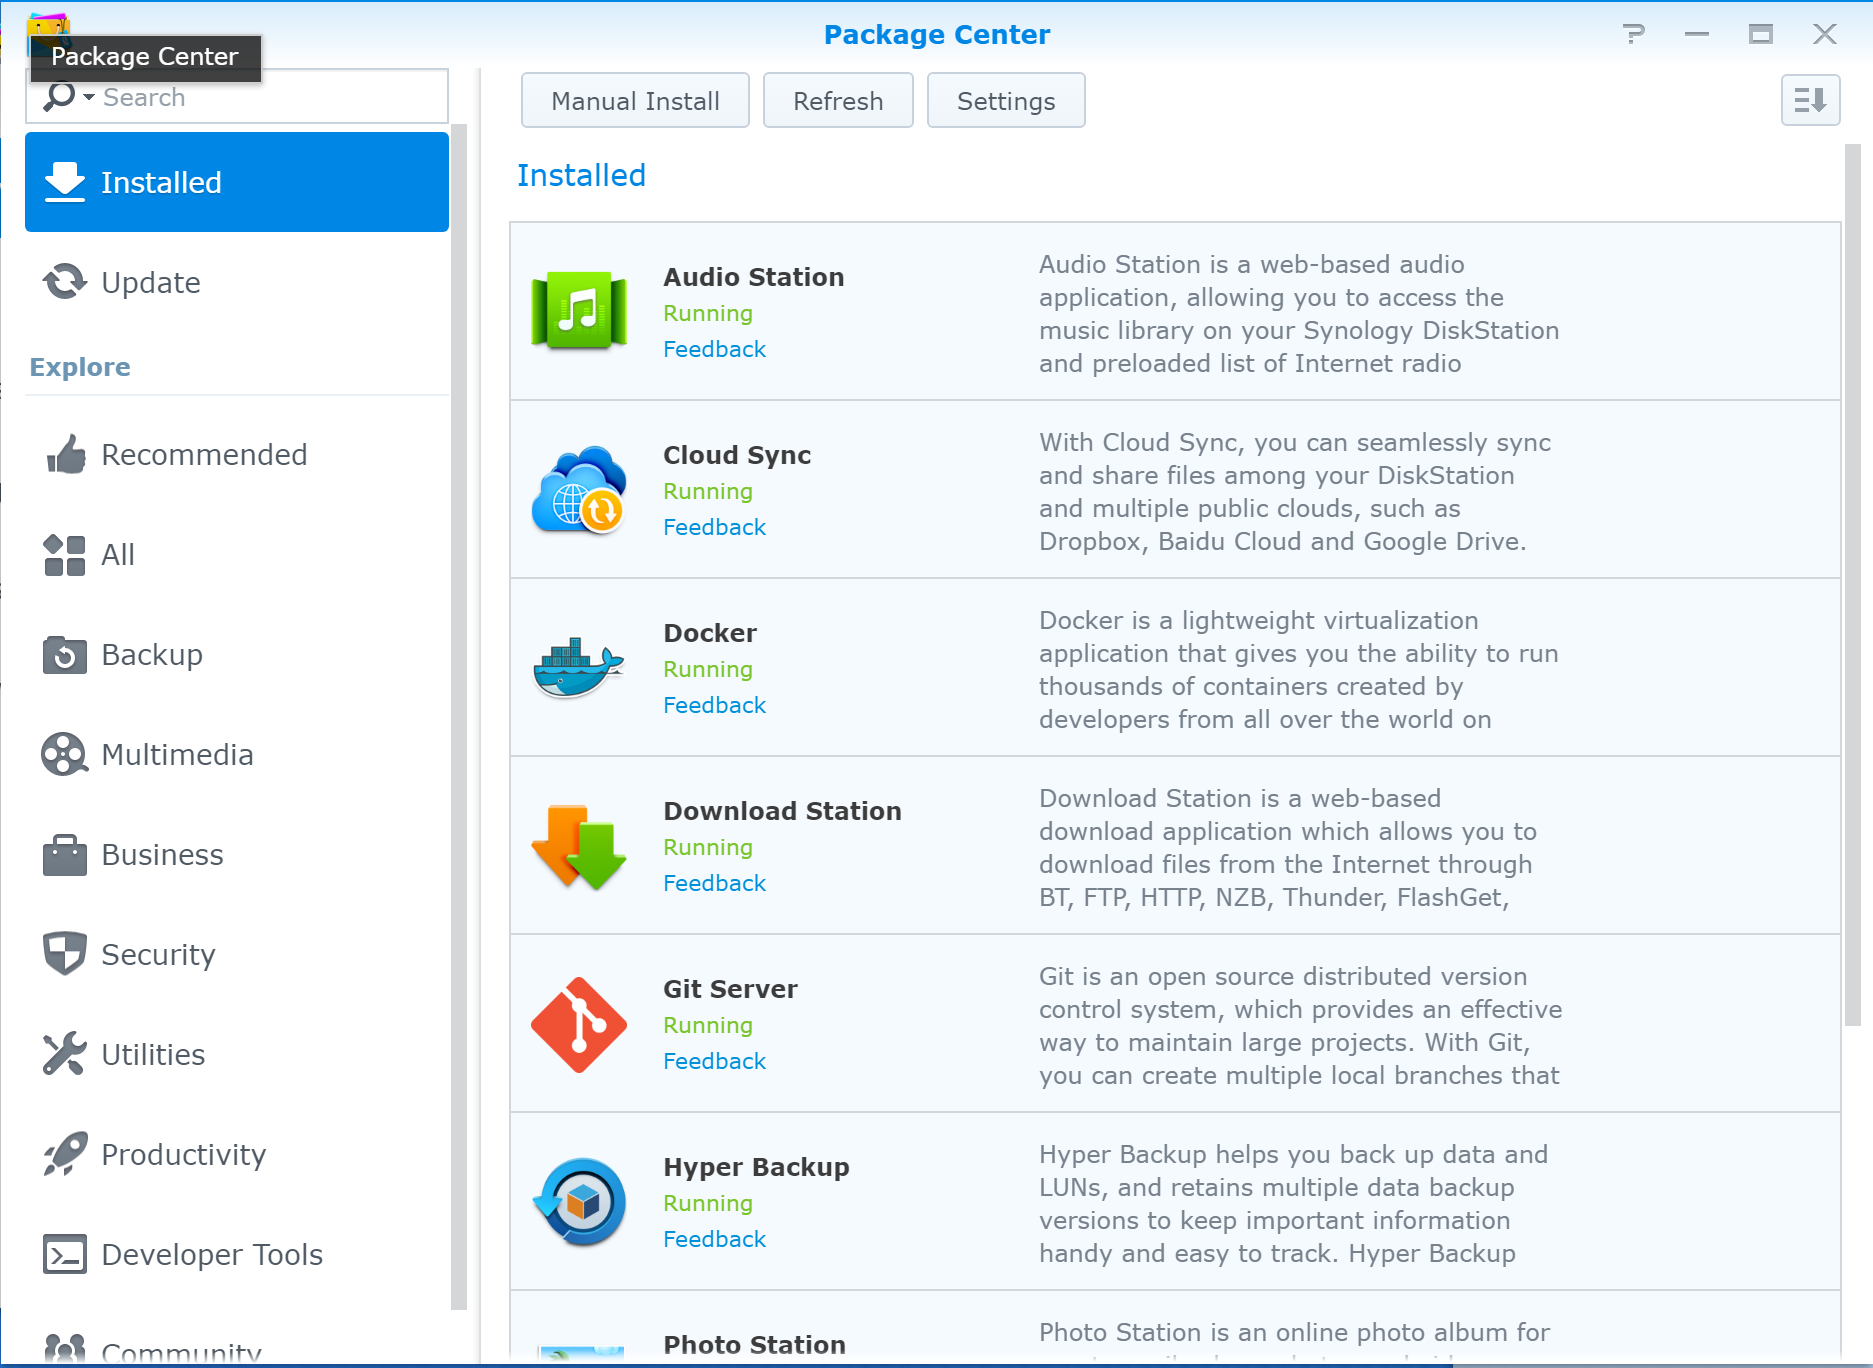The image size is (1873, 1368).
Task: Click Feedback link under Docker
Action: [714, 705]
